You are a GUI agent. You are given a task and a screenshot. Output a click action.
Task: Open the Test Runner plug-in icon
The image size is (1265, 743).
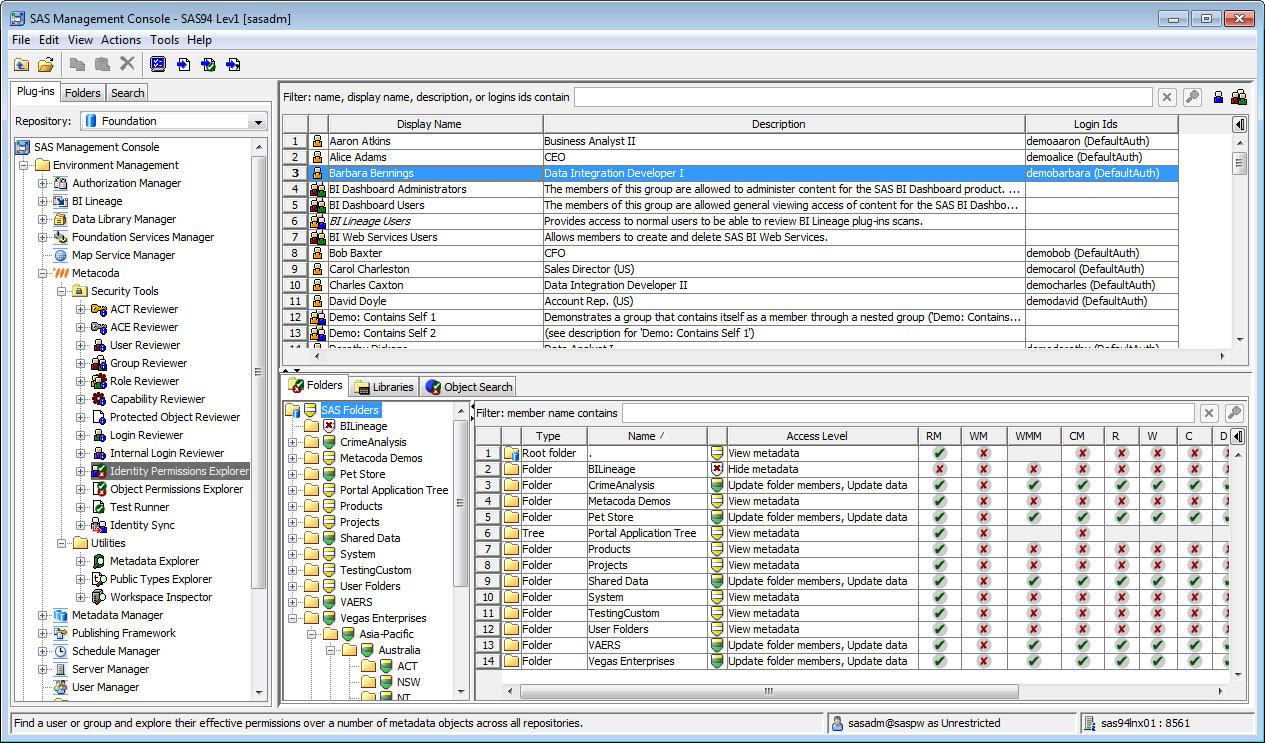click(99, 507)
